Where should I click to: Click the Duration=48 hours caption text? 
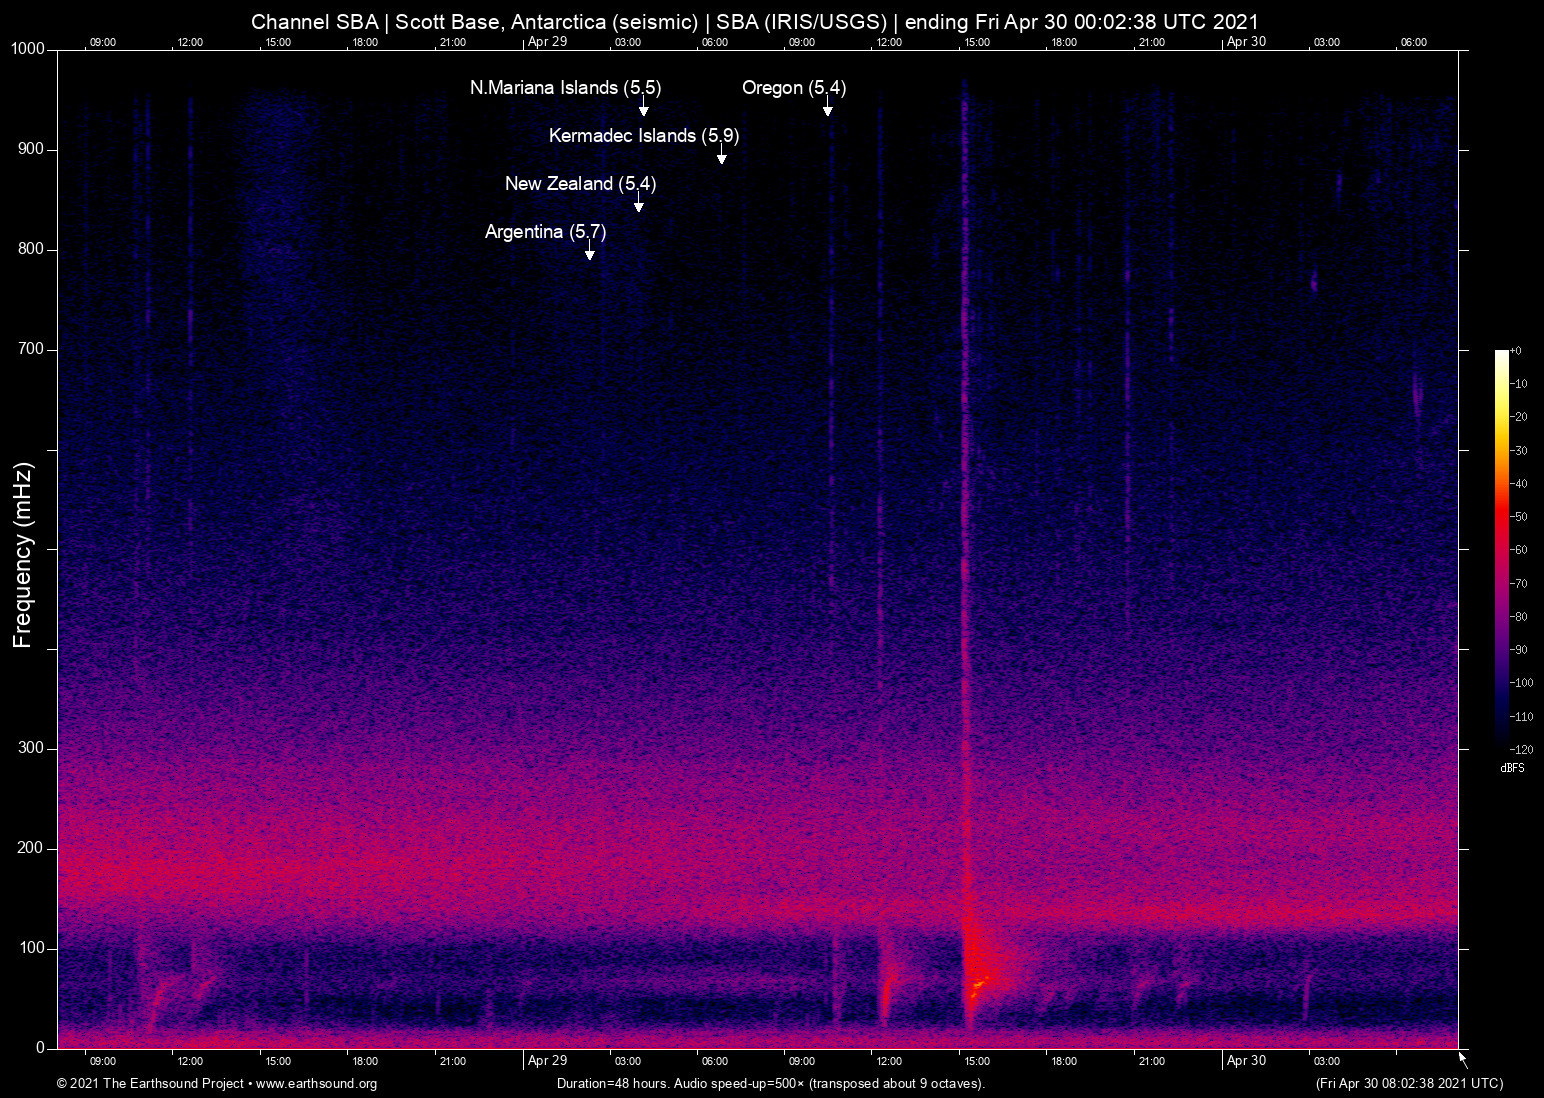[770, 1084]
